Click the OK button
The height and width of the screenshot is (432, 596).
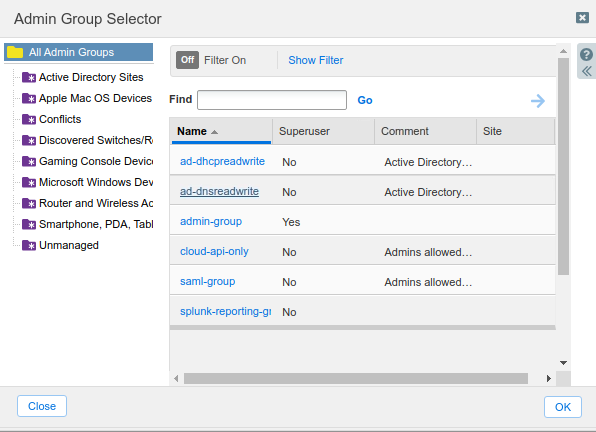pos(563,407)
